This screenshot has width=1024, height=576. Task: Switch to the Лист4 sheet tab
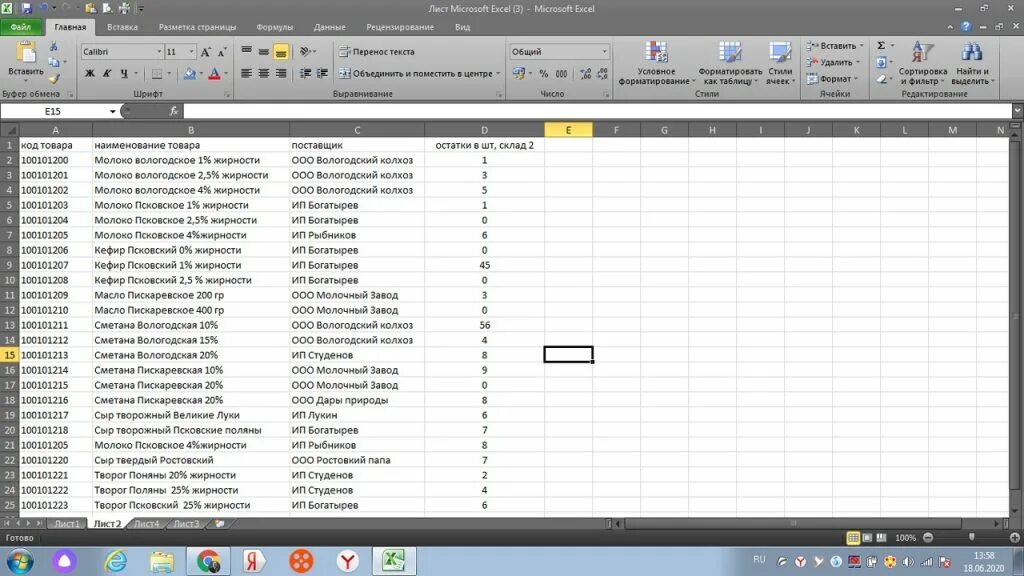pos(146,524)
